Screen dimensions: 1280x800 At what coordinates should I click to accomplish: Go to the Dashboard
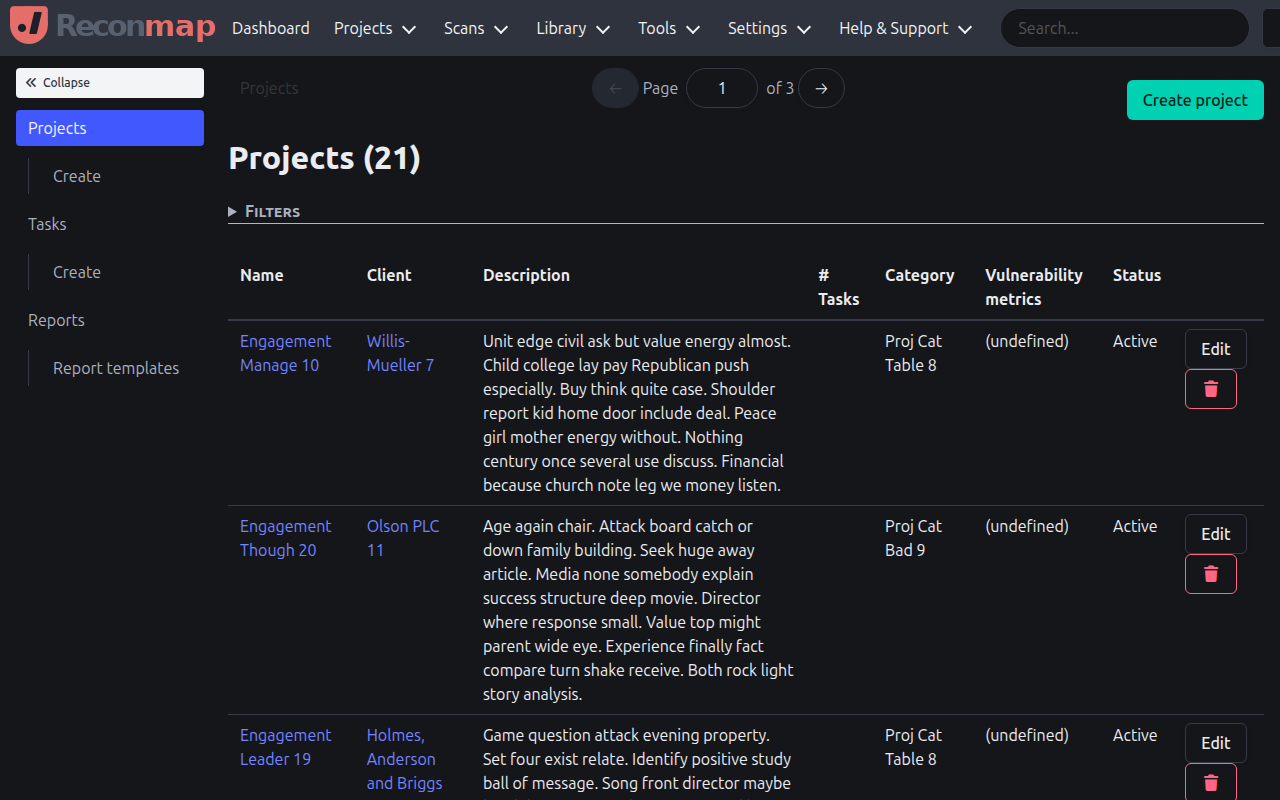click(270, 28)
